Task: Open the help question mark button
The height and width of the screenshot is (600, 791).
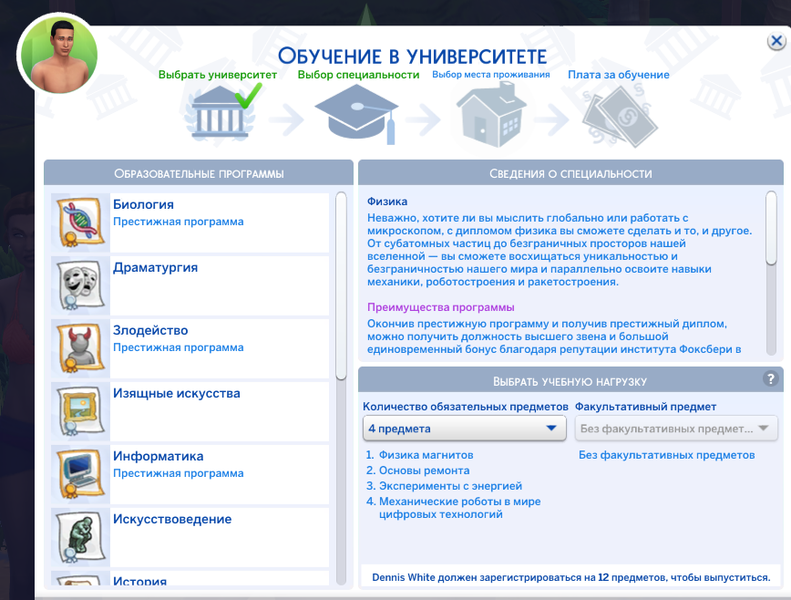Action: point(770,379)
